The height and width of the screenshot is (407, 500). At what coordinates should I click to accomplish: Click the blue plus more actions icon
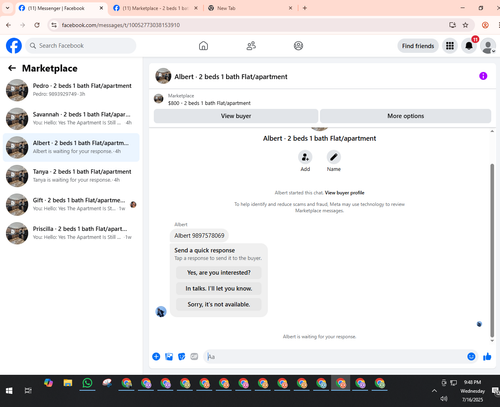tap(156, 357)
